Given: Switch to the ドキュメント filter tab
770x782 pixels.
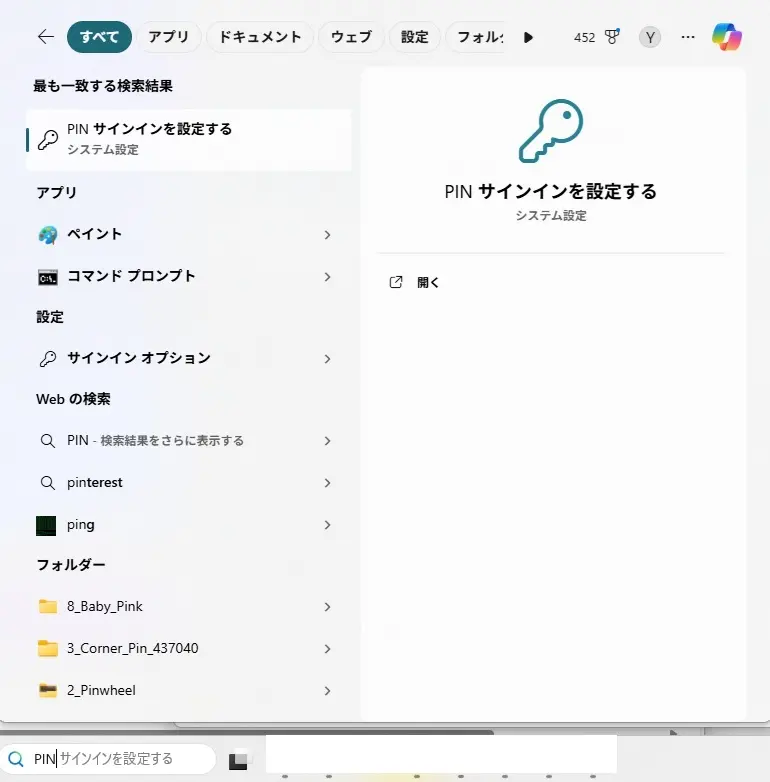Looking at the screenshot, I should [x=260, y=37].
